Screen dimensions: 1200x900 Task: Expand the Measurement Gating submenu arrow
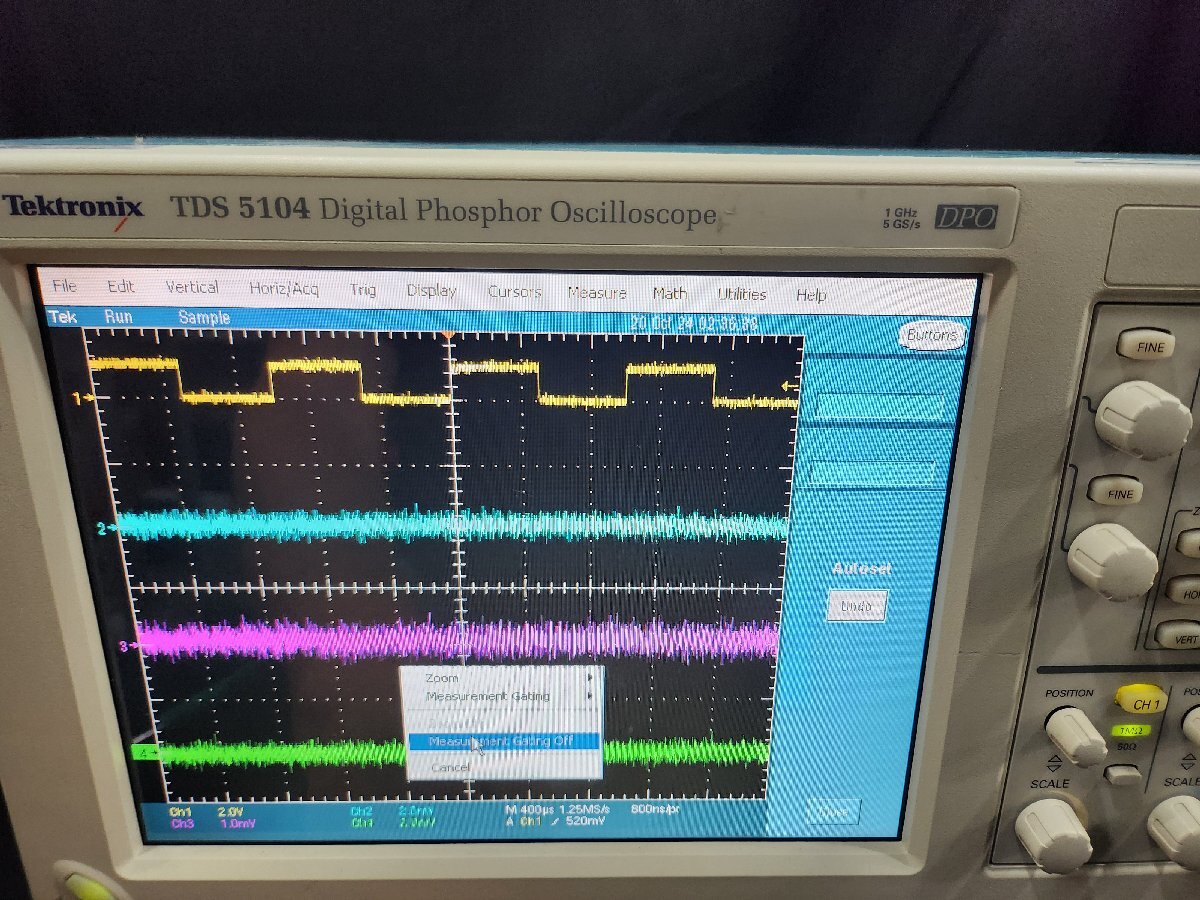pos(590,697)
